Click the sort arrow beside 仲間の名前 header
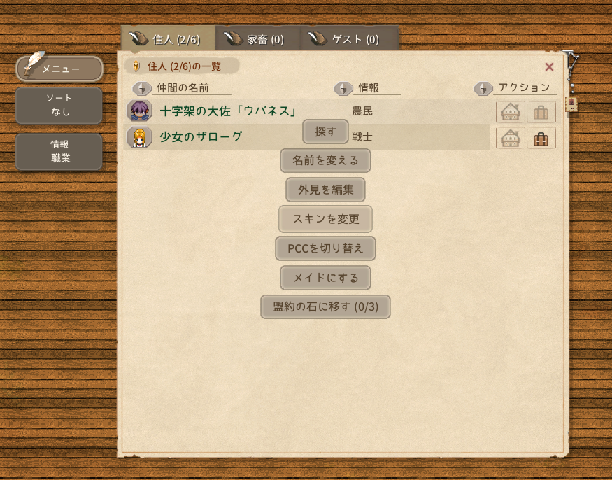 [139, 89]
